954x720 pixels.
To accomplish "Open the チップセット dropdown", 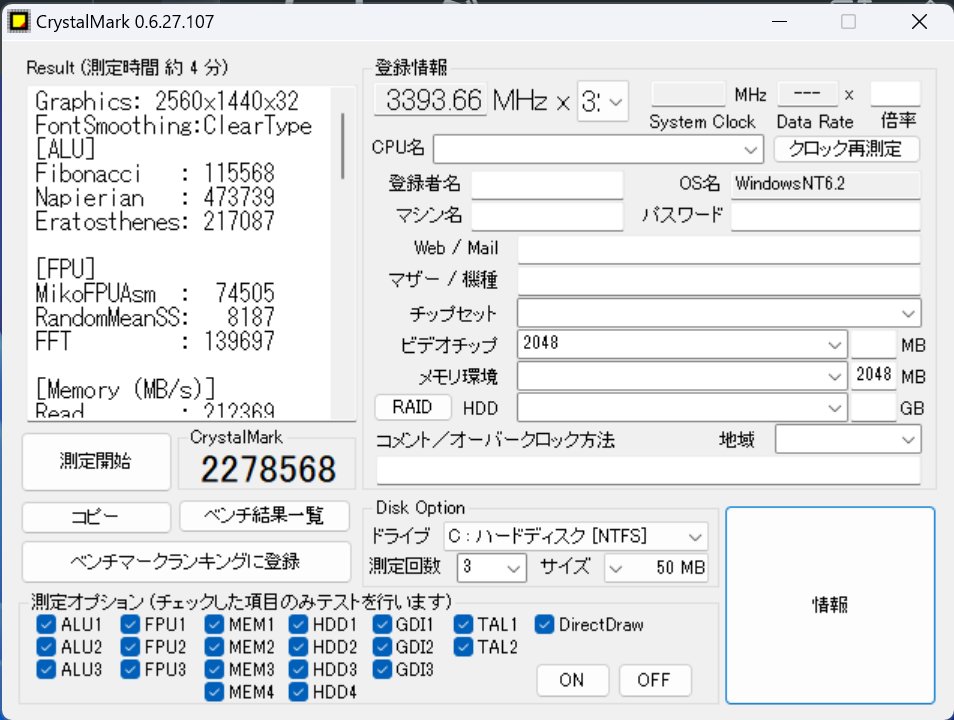I will [719, 313].
